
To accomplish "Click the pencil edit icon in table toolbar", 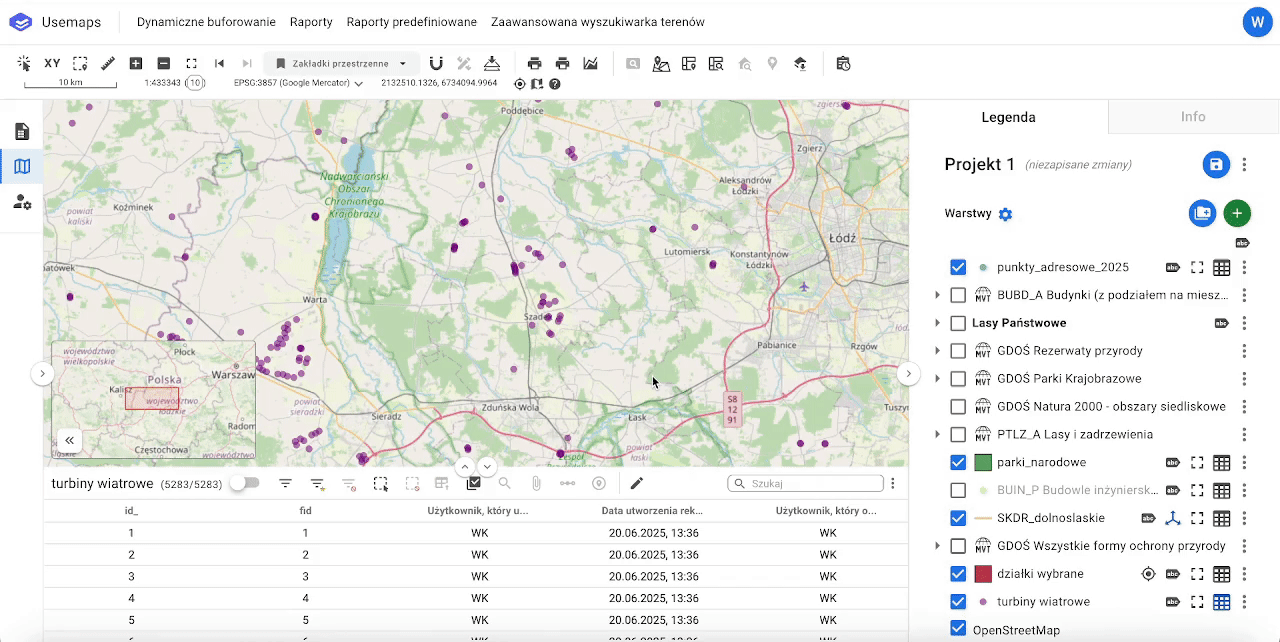I will [x=636, y=483].
